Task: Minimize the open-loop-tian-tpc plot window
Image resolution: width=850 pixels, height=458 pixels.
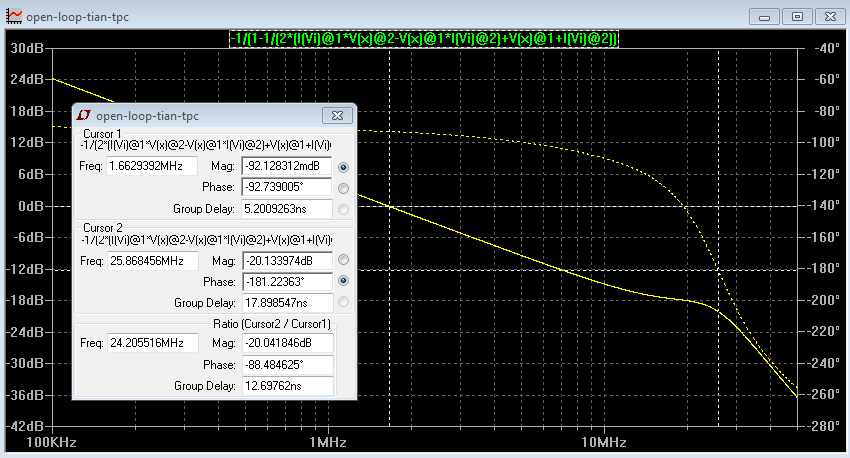Action: pyautogui.click(x=764, y=17)
